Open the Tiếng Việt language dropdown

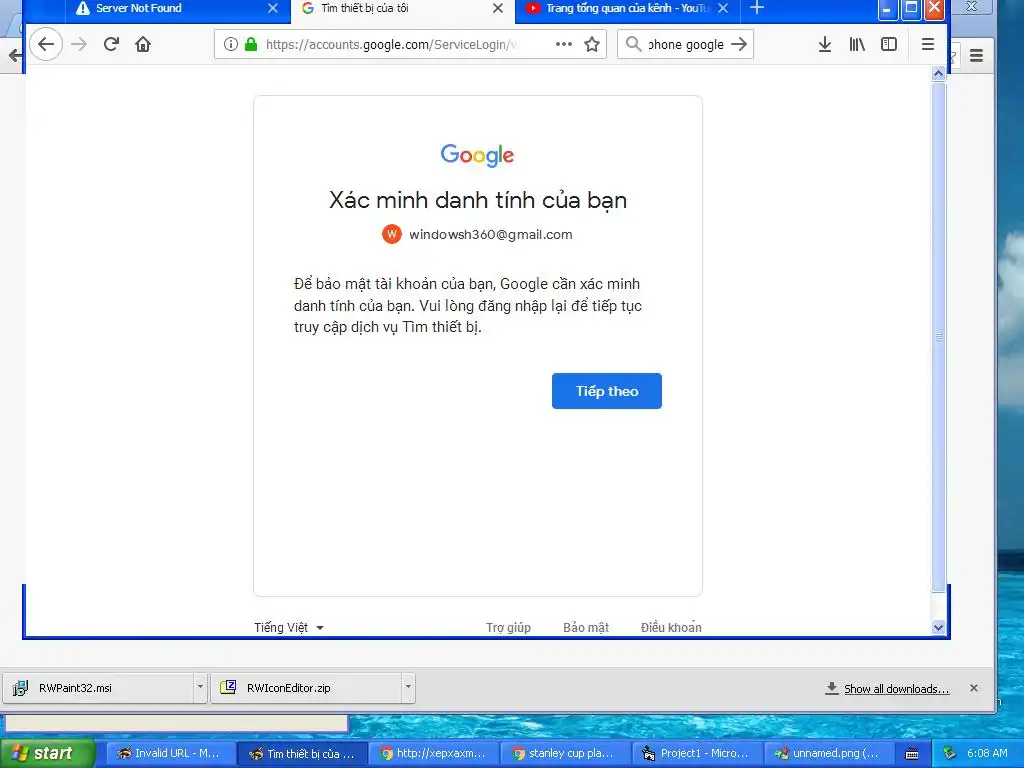click(x=289, y=627)
